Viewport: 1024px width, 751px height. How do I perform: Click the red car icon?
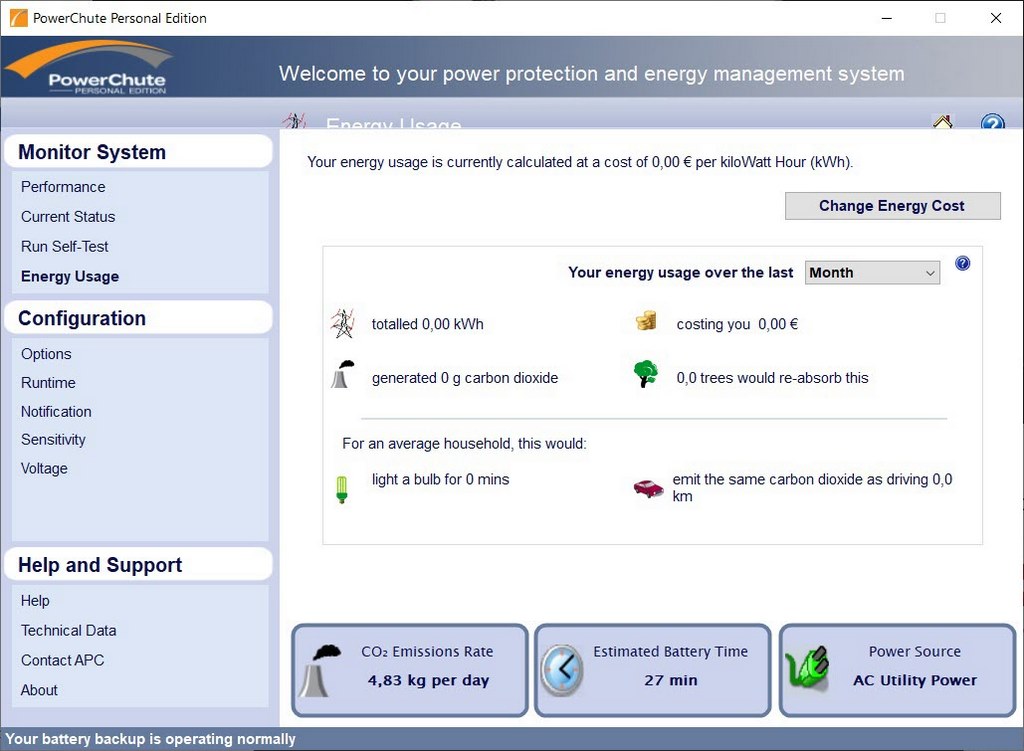click(x=648, y=488)
